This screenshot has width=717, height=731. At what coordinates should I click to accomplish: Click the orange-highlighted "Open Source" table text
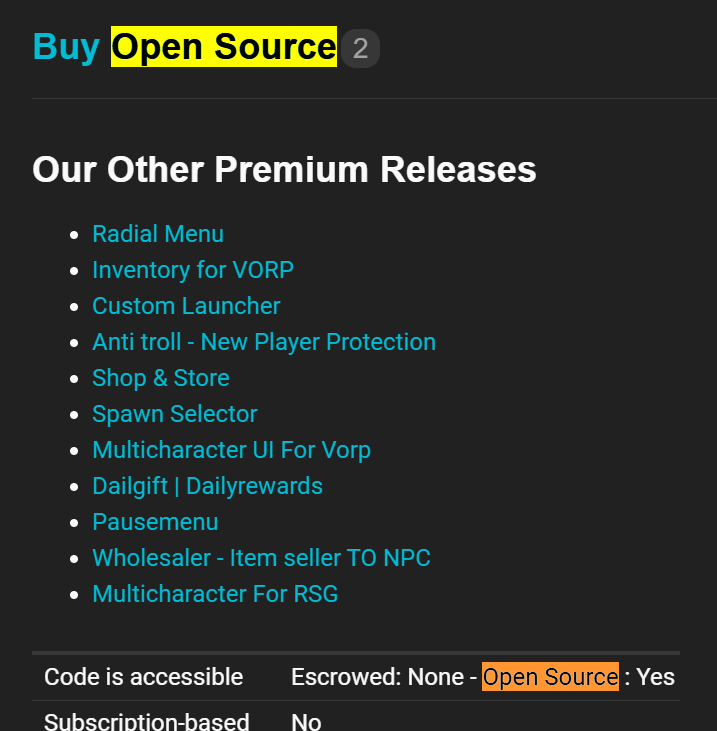(x=550, y=677)
